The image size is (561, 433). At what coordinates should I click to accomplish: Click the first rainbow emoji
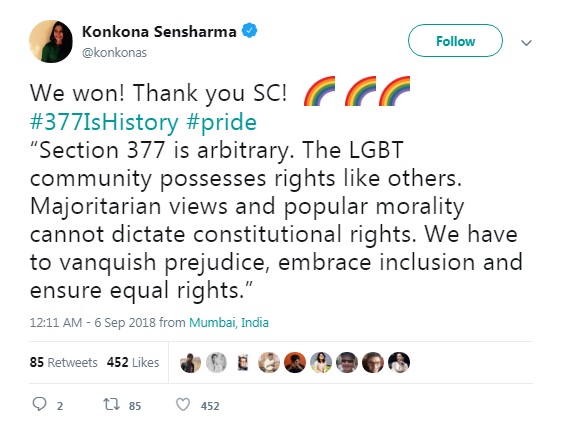[319, 91]
